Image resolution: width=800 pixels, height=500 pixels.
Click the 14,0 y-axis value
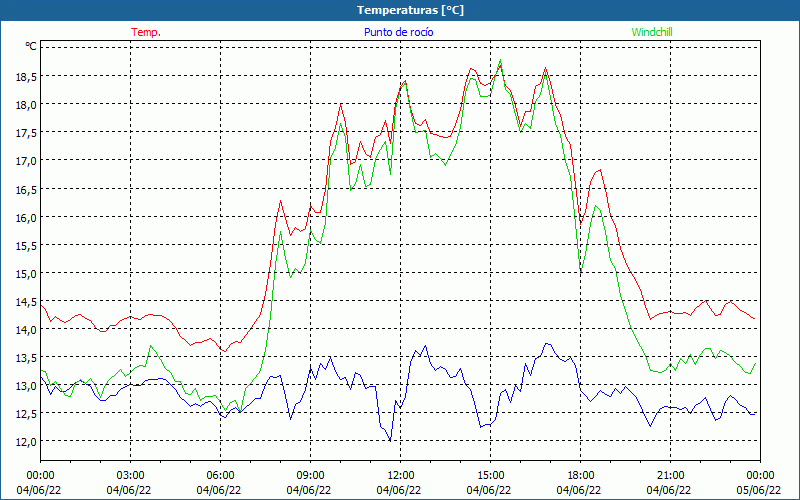(x=28, y=330)
